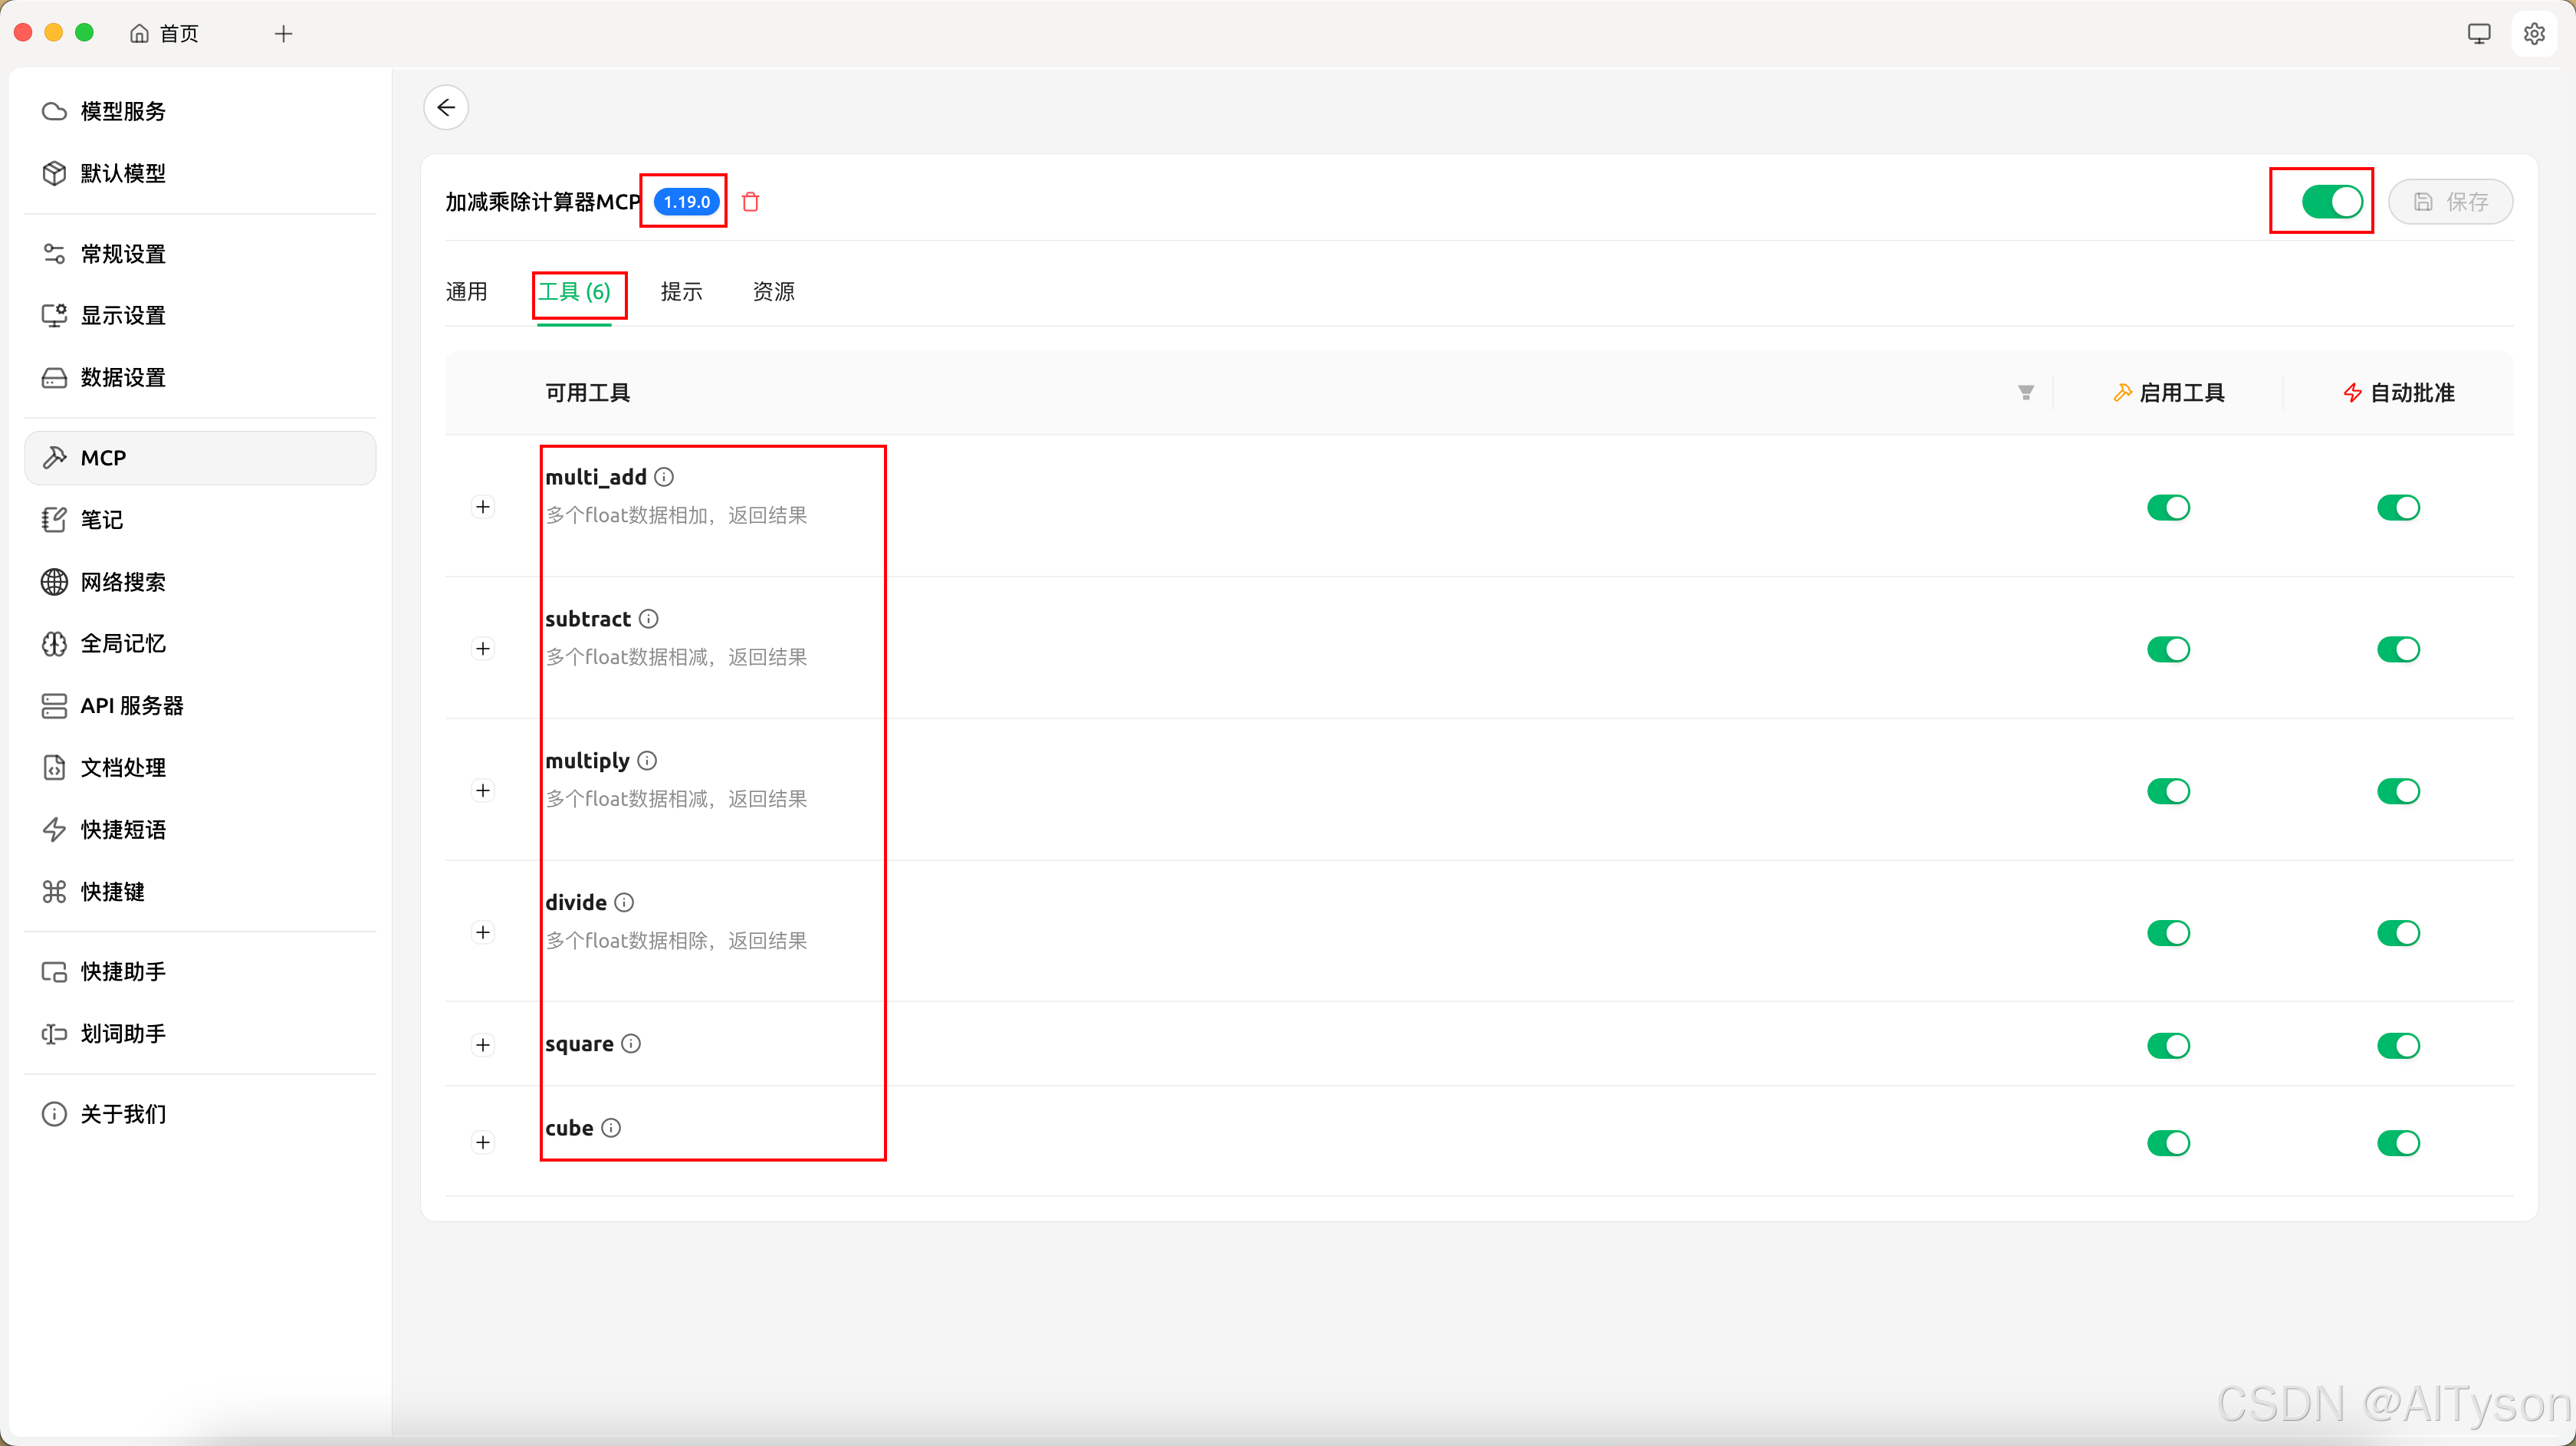Toggle enable switch for square tool
Image resolution: width=2576 pixels, height=1446 pixels.
click(x=2167, y=1045)
